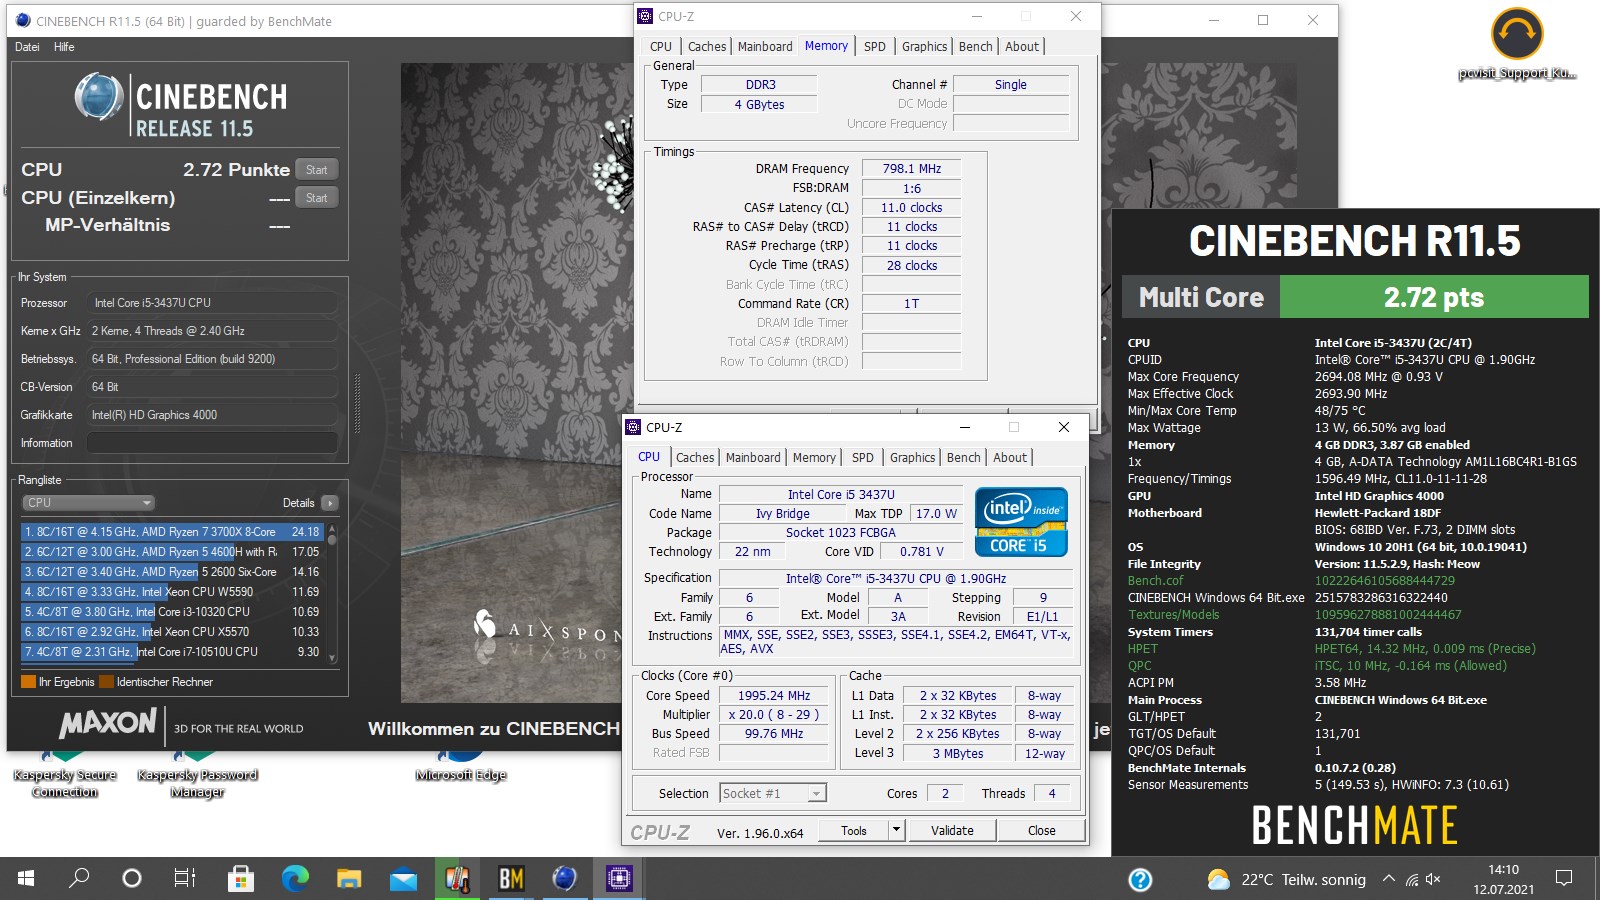Screen dimensions: 1600x900
Task: Start the CPU multi-core benchmark
Action: pyautogui.click(x=317, y=170)
